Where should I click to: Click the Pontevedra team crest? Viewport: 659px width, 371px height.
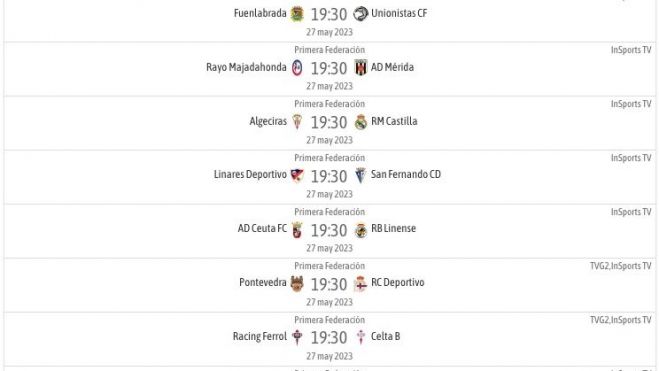tap(297, 284)
